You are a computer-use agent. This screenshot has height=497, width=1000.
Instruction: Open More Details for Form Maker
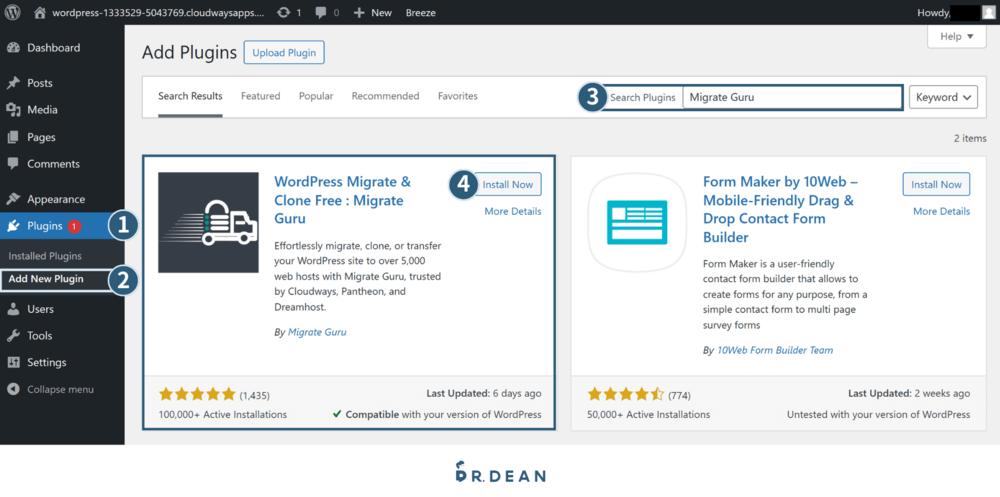(941, 211)
